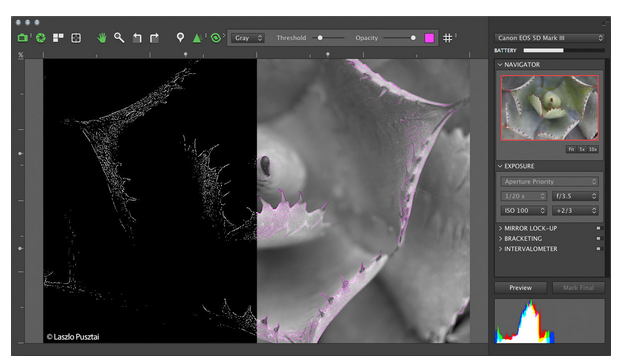Open the Canon EOS 5D Mark III dropdown

coord(549,38)
